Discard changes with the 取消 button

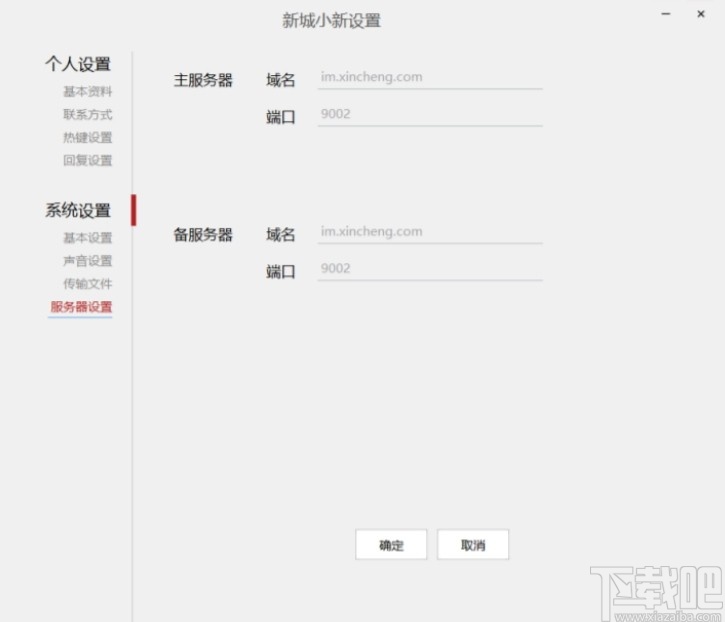click(473, 545)
